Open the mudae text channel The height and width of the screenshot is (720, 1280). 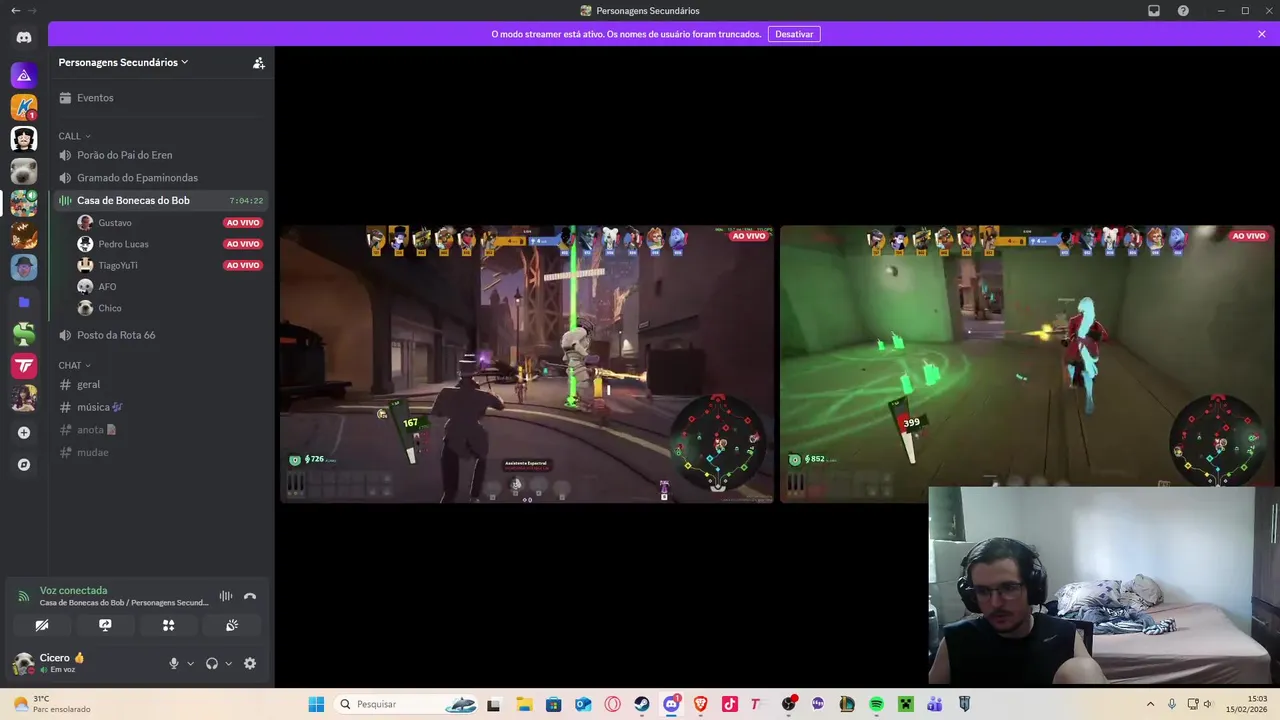coord(161,452)
